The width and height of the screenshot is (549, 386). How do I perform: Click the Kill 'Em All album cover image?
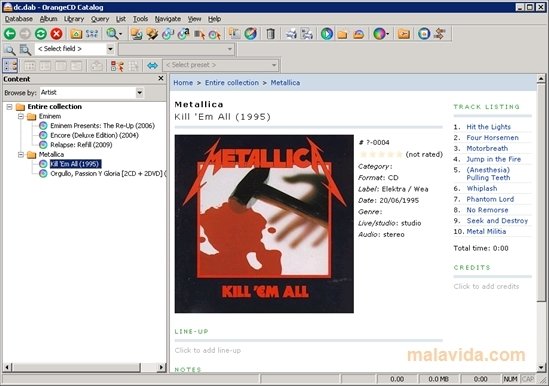point(264,224)
